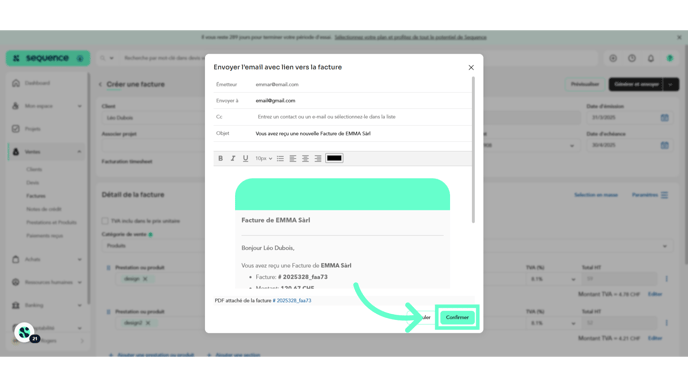688x387 pixels.
Task: Toggle TVA inclu dans le prix unitaire checkbox
Action: [x=105, y=221]
